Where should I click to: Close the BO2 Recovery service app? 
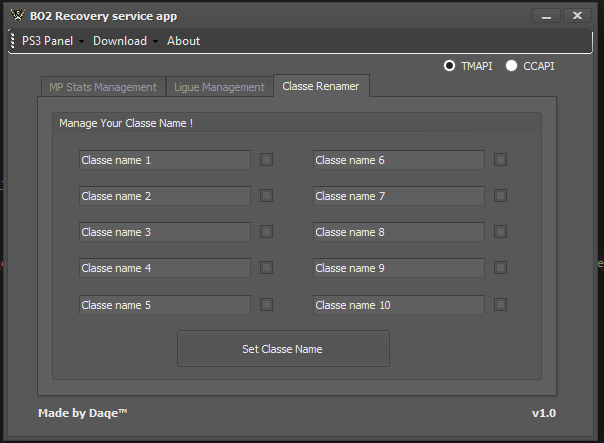tap(577, 16)
